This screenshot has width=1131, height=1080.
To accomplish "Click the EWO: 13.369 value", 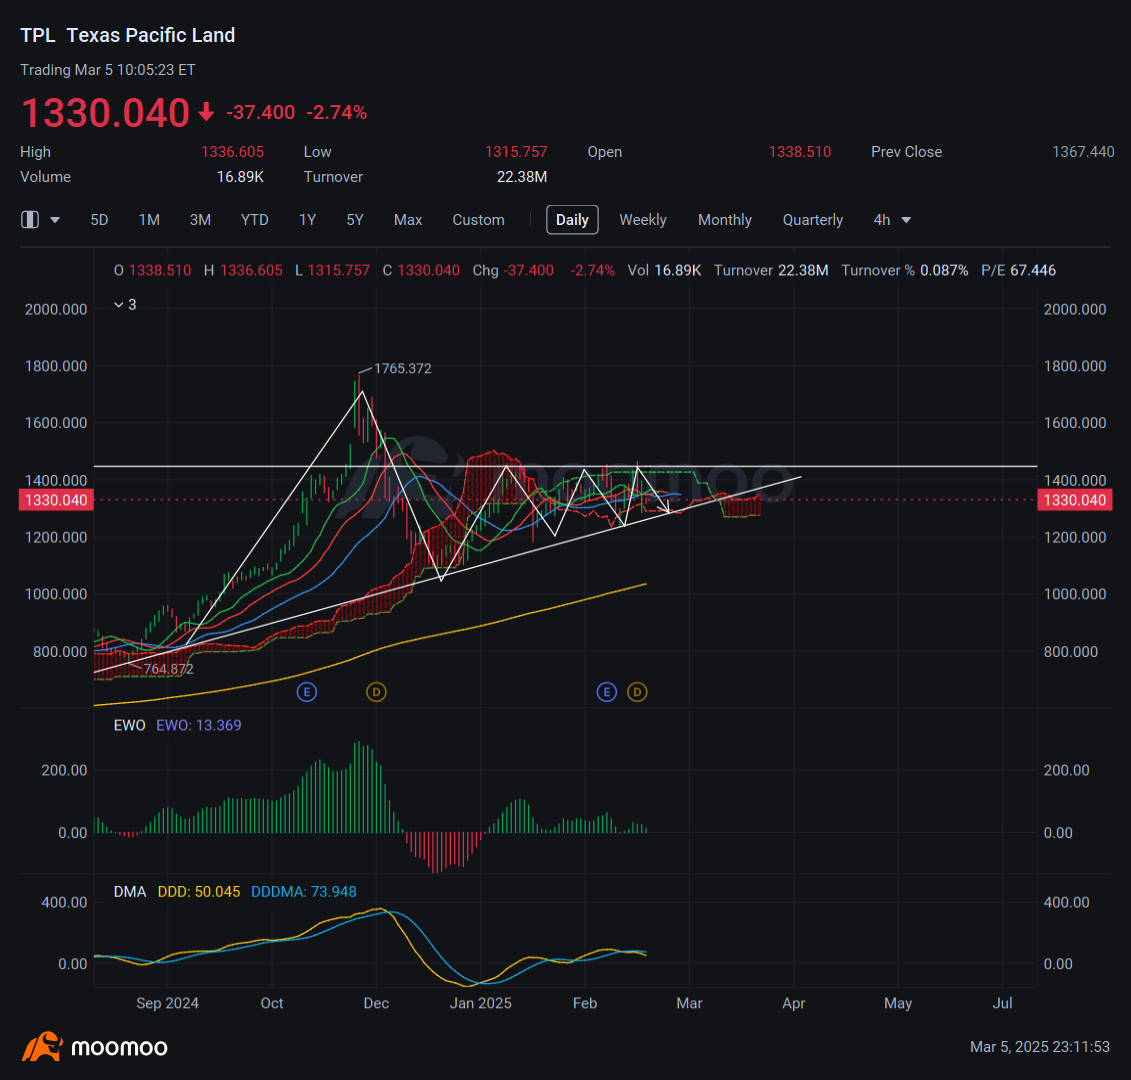I will point(198,725).
